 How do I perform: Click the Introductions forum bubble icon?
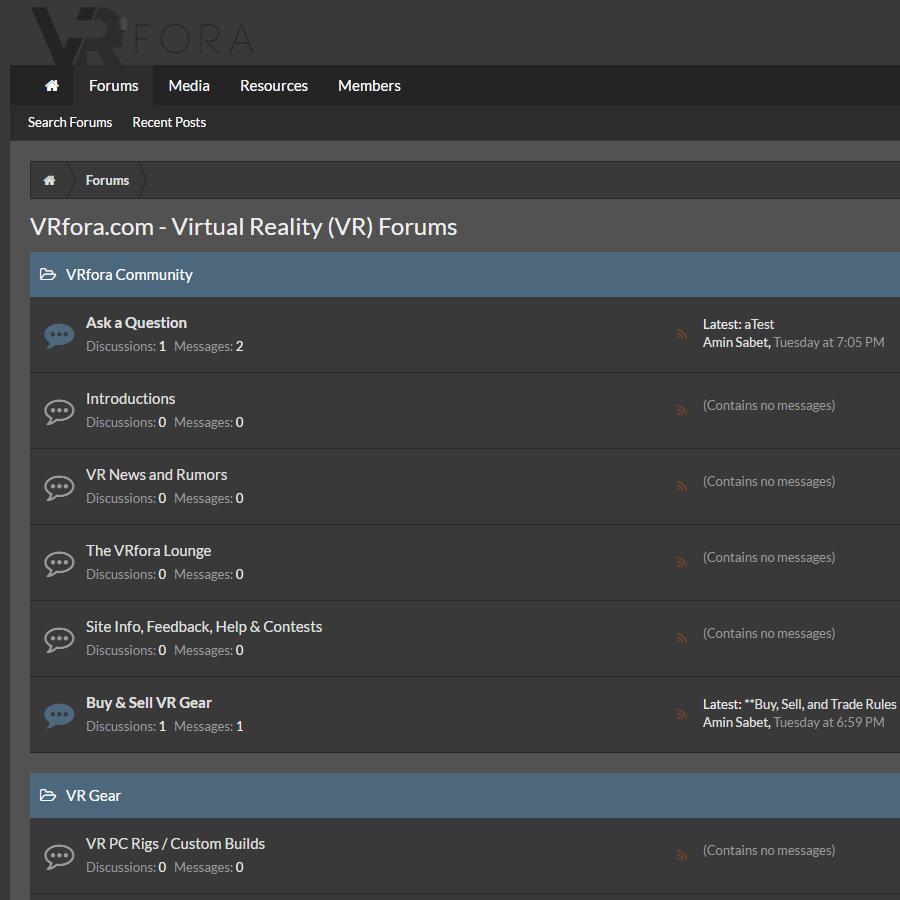point(59,411)
